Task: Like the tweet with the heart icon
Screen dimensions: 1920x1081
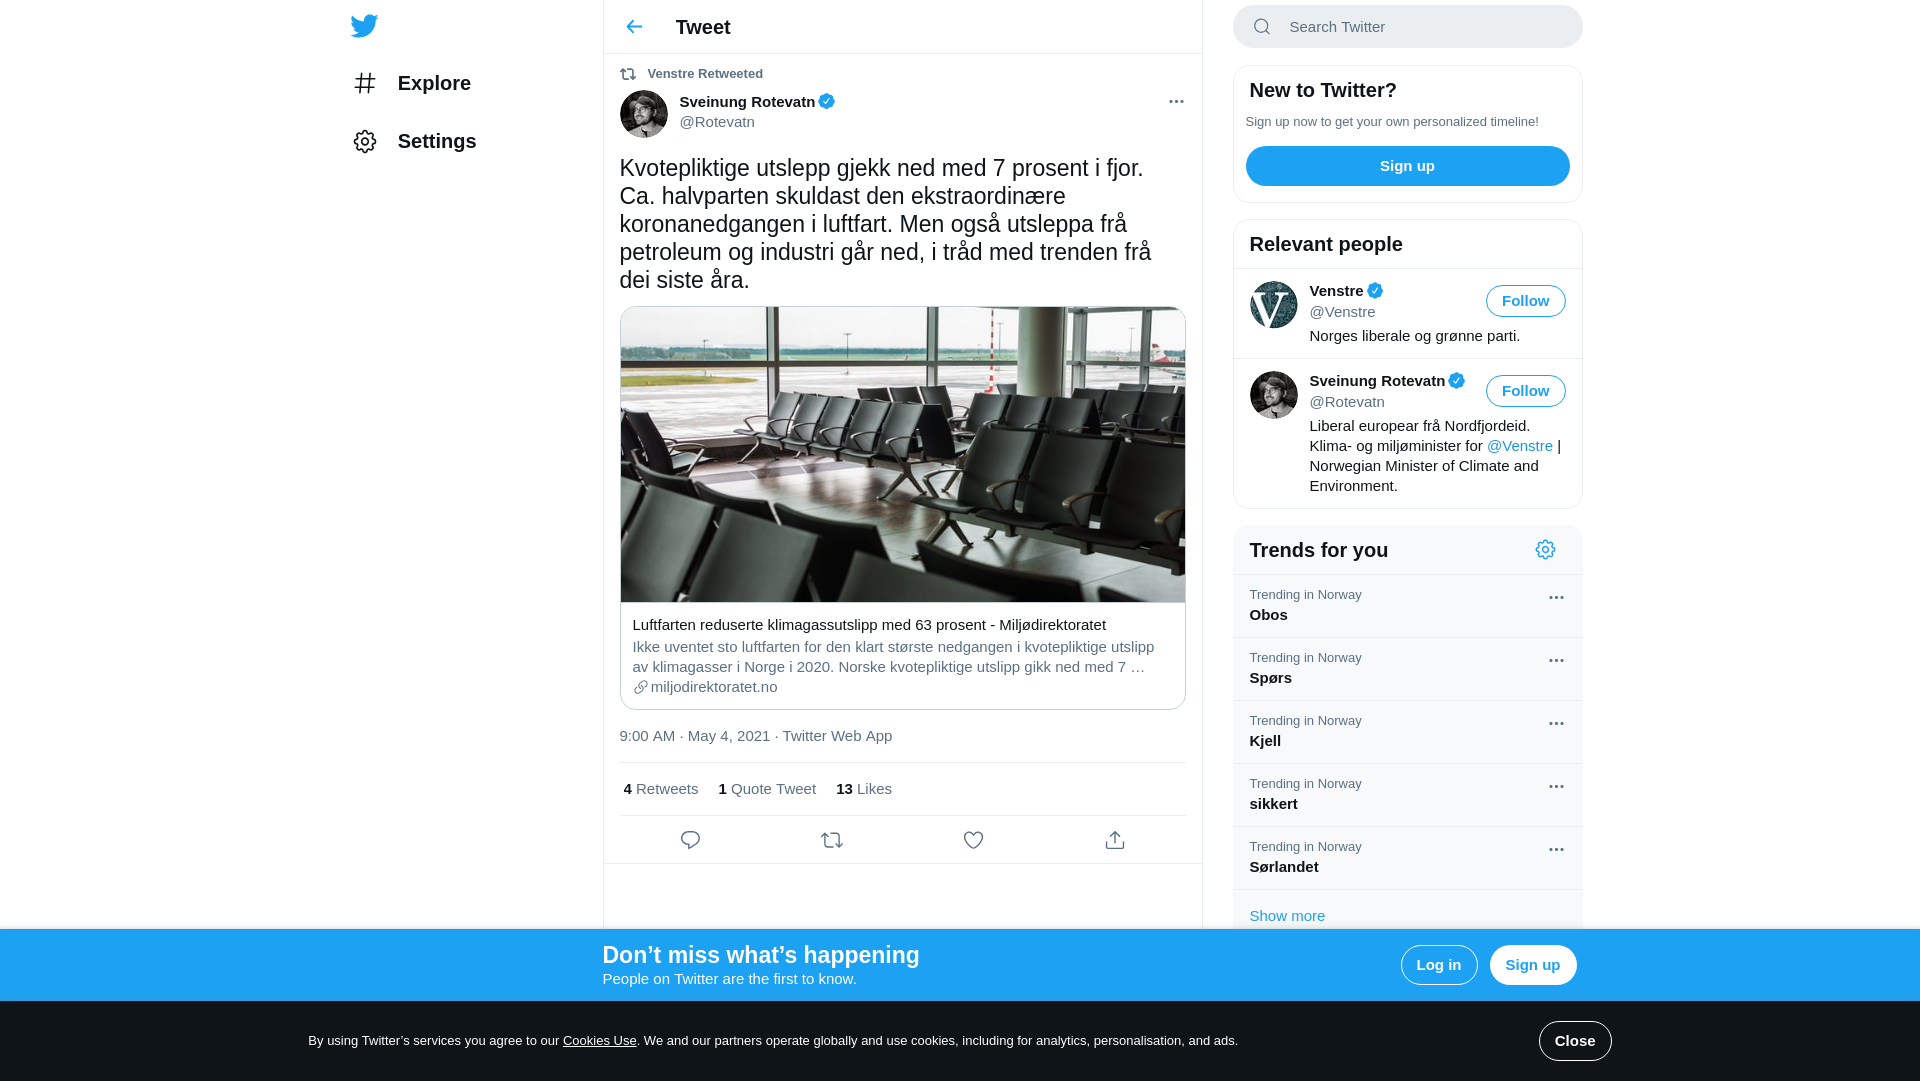Action: pos(973,840)
